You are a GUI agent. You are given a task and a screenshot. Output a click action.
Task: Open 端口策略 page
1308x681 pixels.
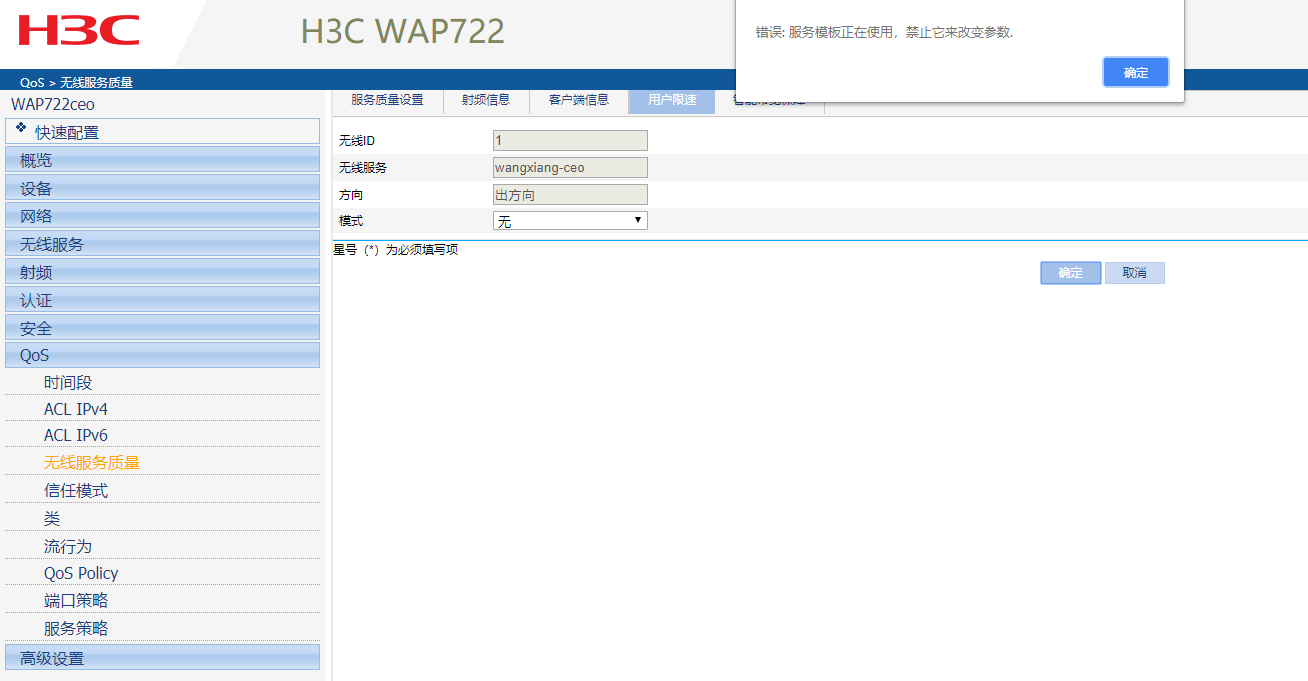coord(76,601)
